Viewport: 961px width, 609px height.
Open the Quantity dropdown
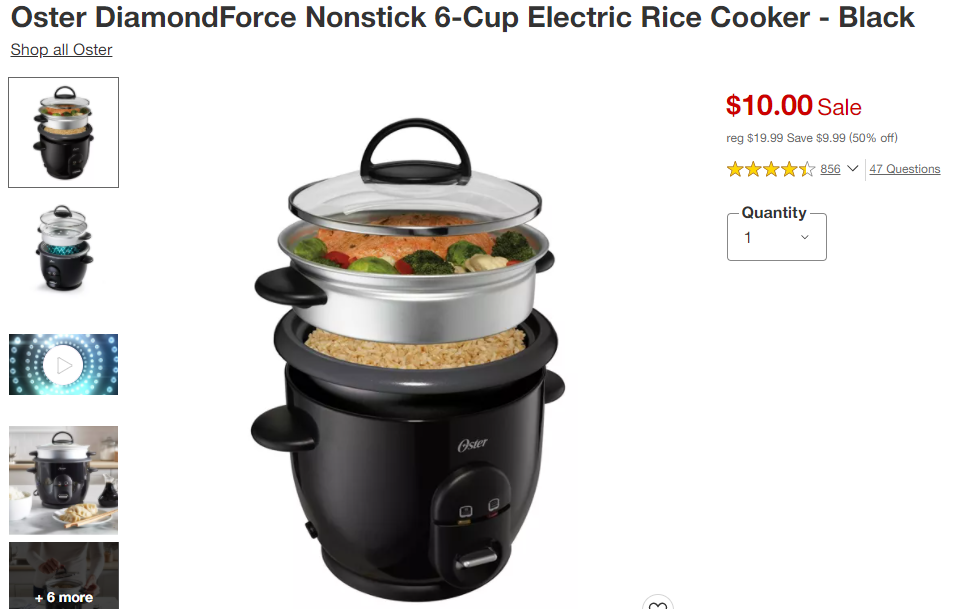coord(777,237)
